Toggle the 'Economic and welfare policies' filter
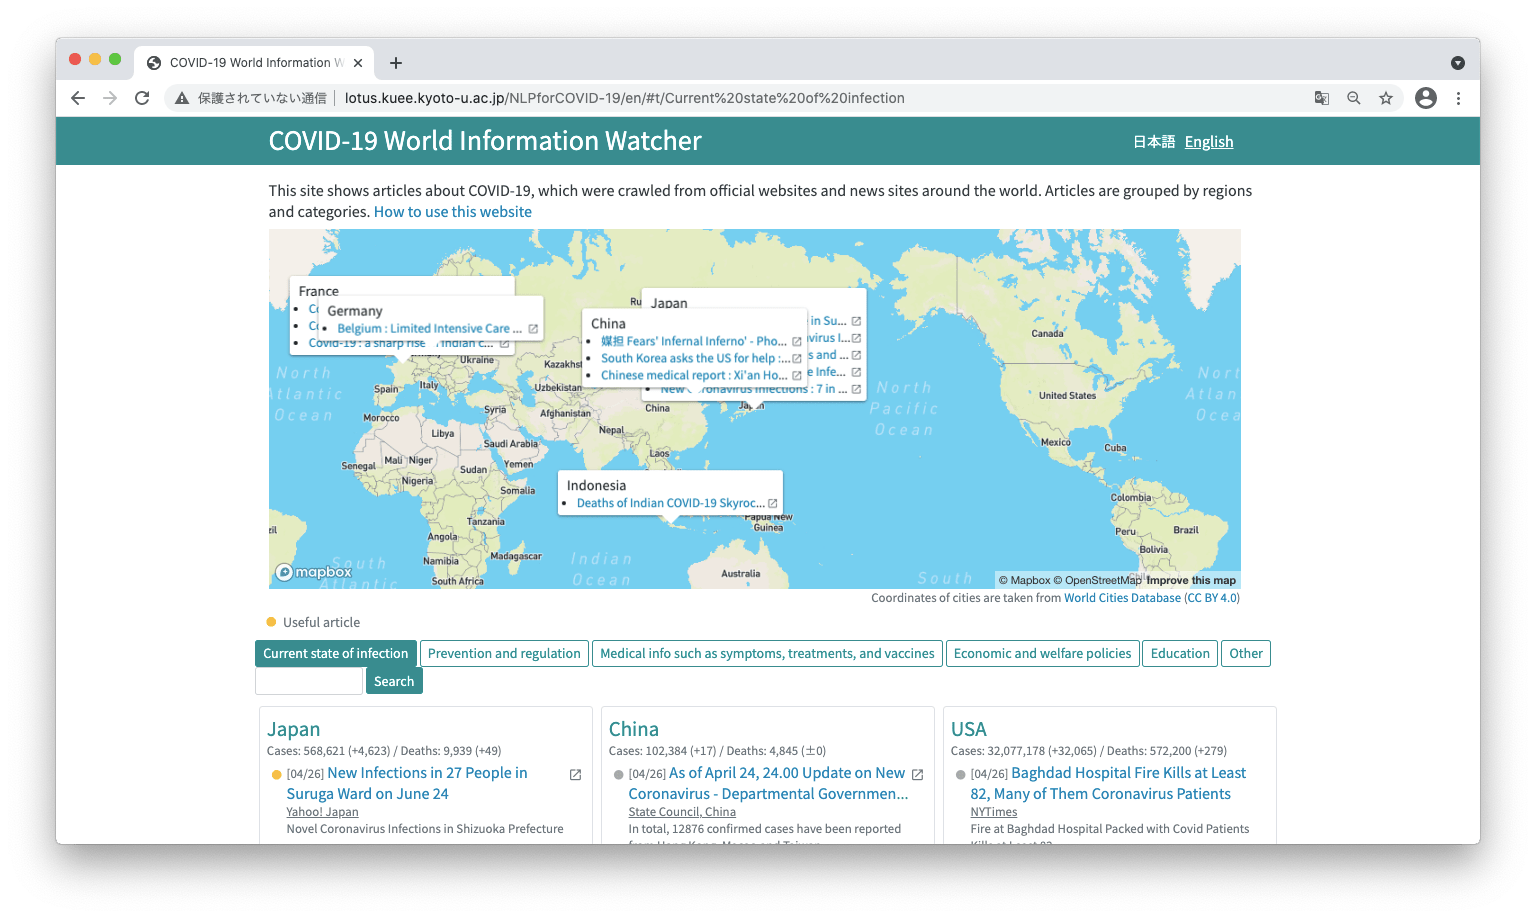The width and height of the screenshot is (1536, 918). pos(1042,653)
